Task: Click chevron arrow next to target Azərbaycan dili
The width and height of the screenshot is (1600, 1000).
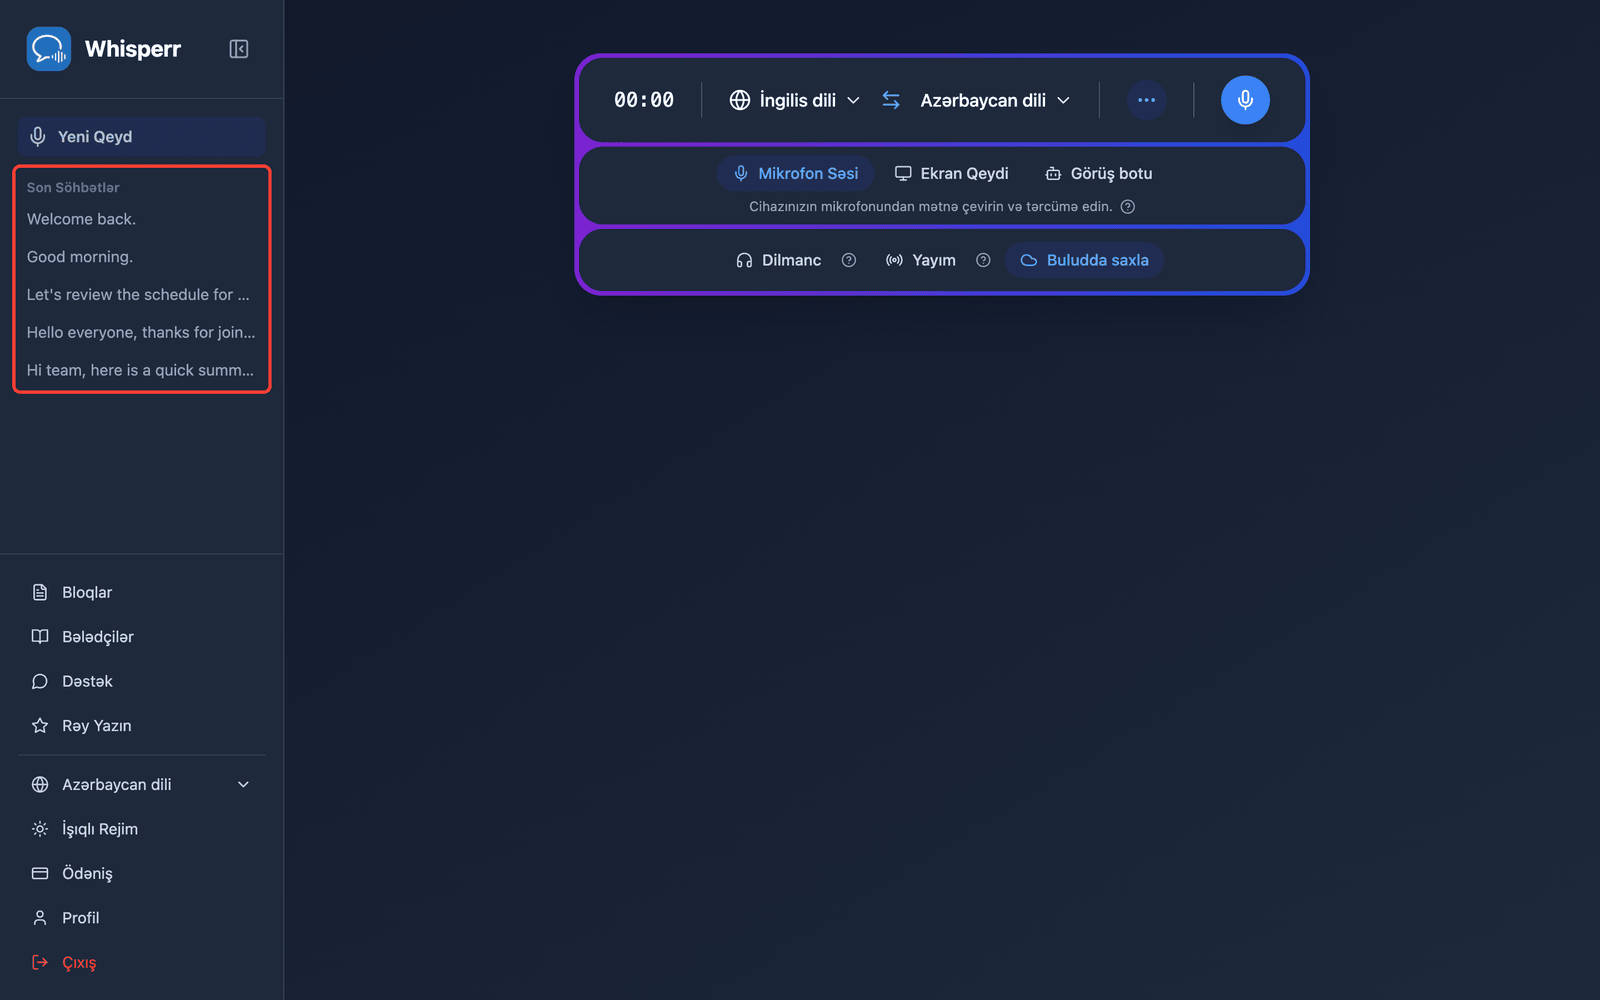Action: tap(1063, 100)
